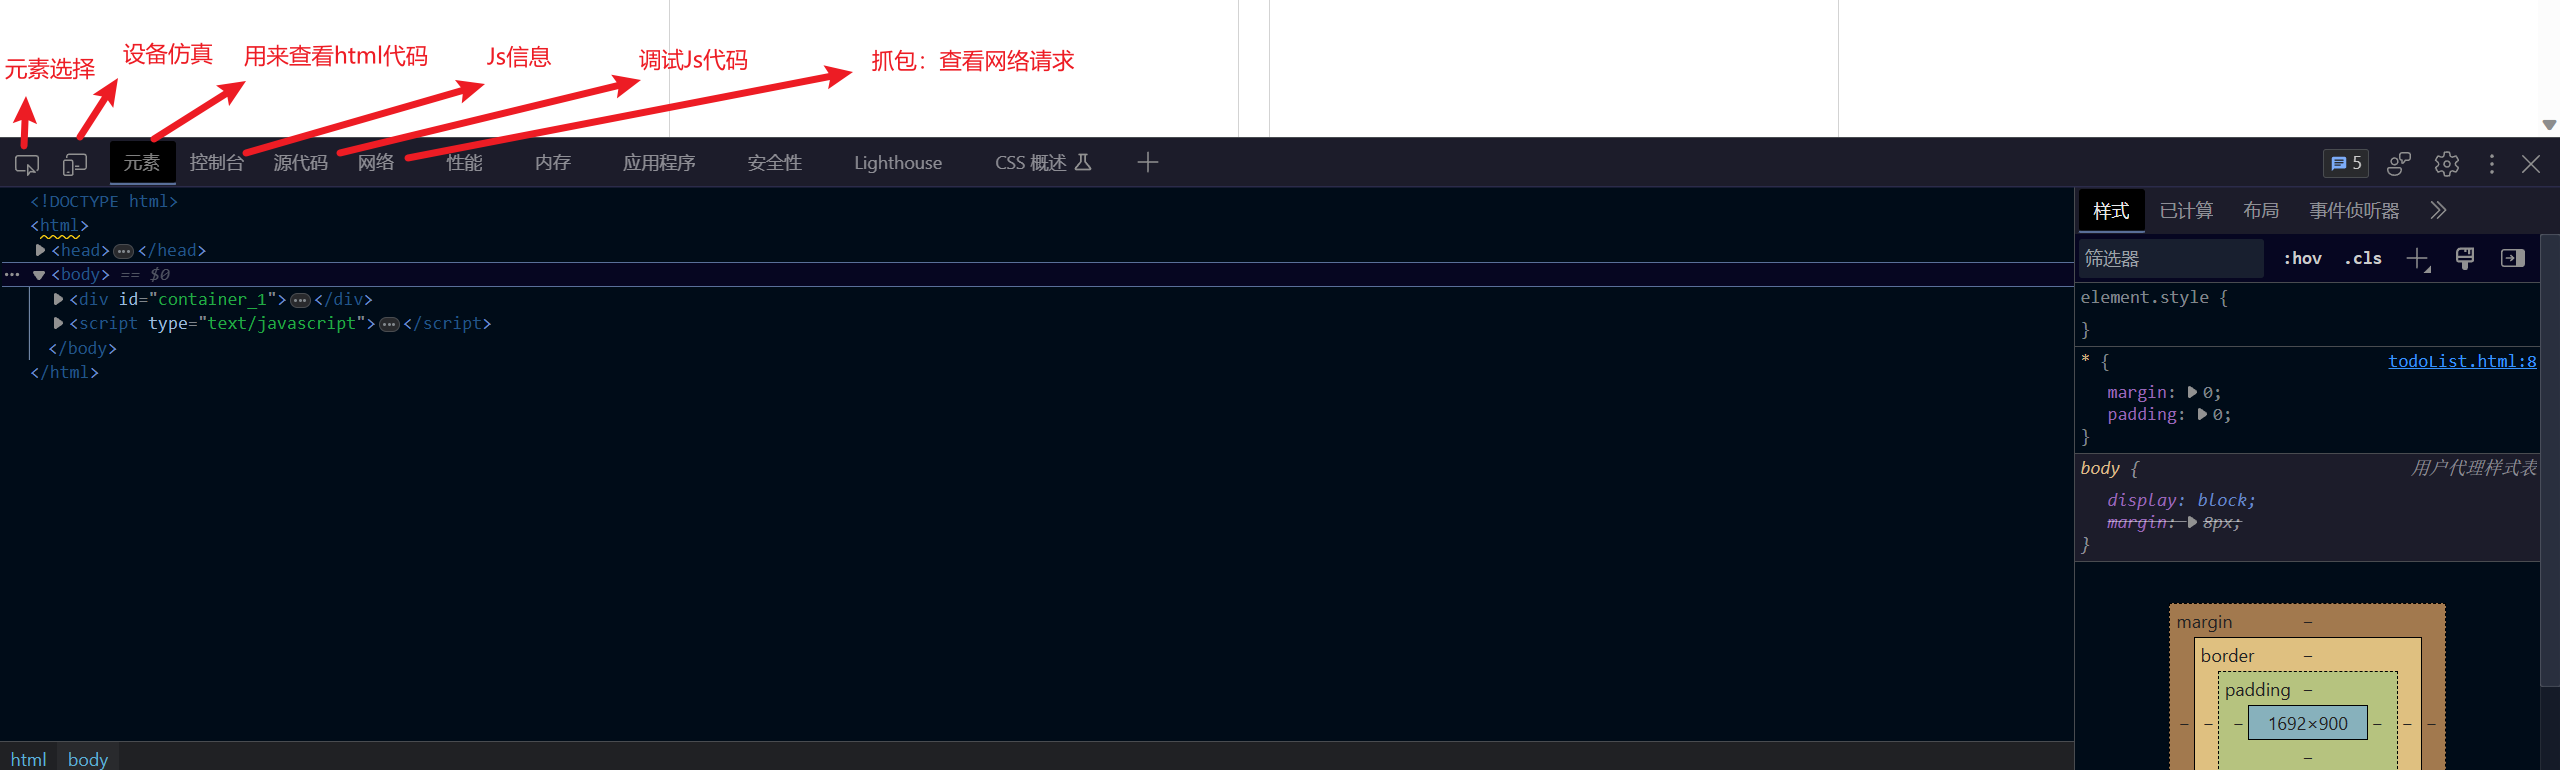The width and height of the screenshot is (2560, 770).
Task: Open the 内存 tab
Action: click(553, 162)
